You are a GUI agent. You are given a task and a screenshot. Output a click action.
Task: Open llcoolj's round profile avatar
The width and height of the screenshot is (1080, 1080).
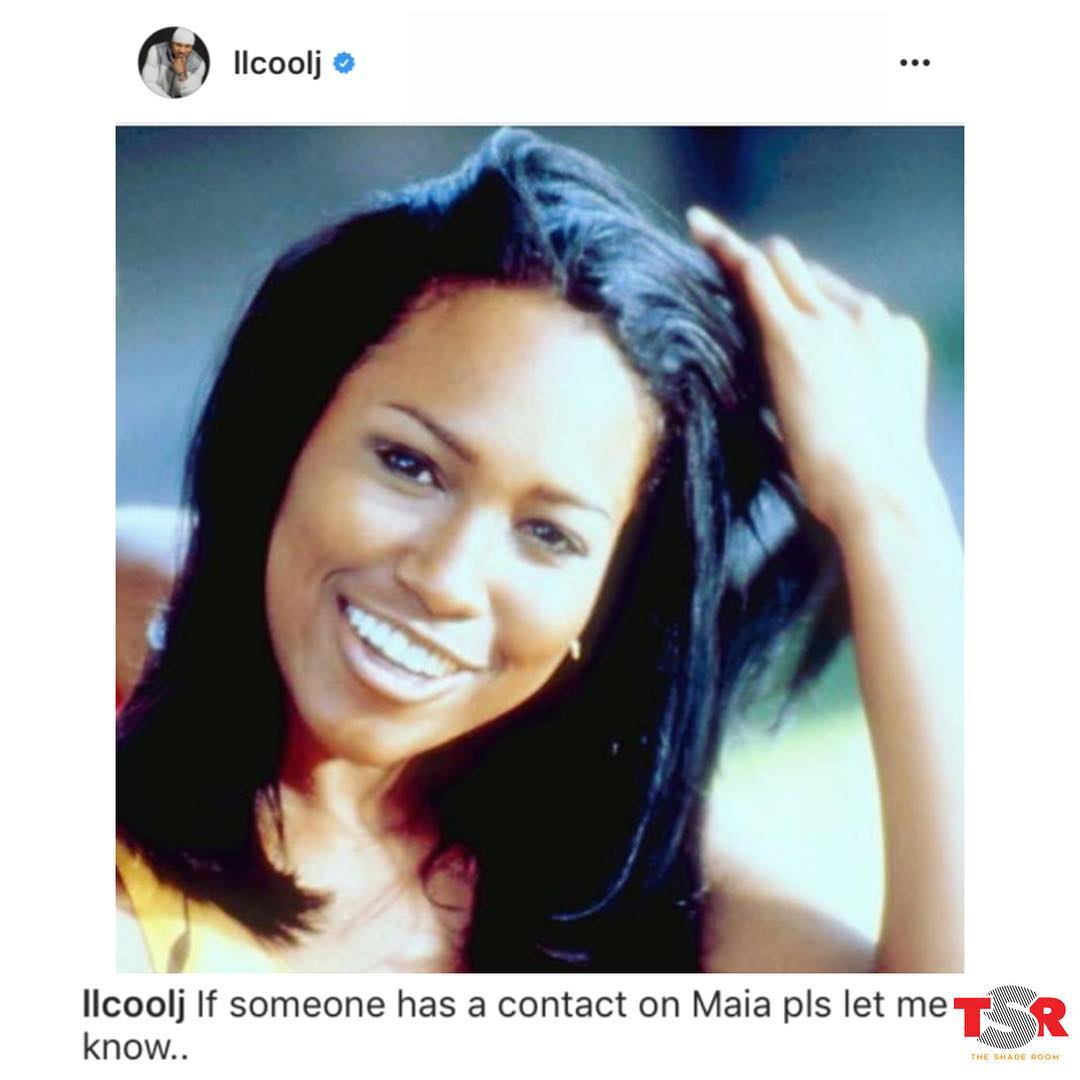click(x=174, y=63)
